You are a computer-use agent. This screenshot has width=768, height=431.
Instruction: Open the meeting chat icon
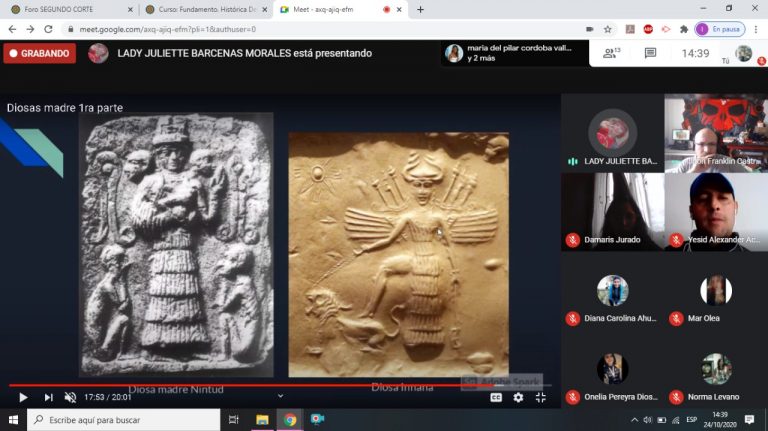(650, 53)
